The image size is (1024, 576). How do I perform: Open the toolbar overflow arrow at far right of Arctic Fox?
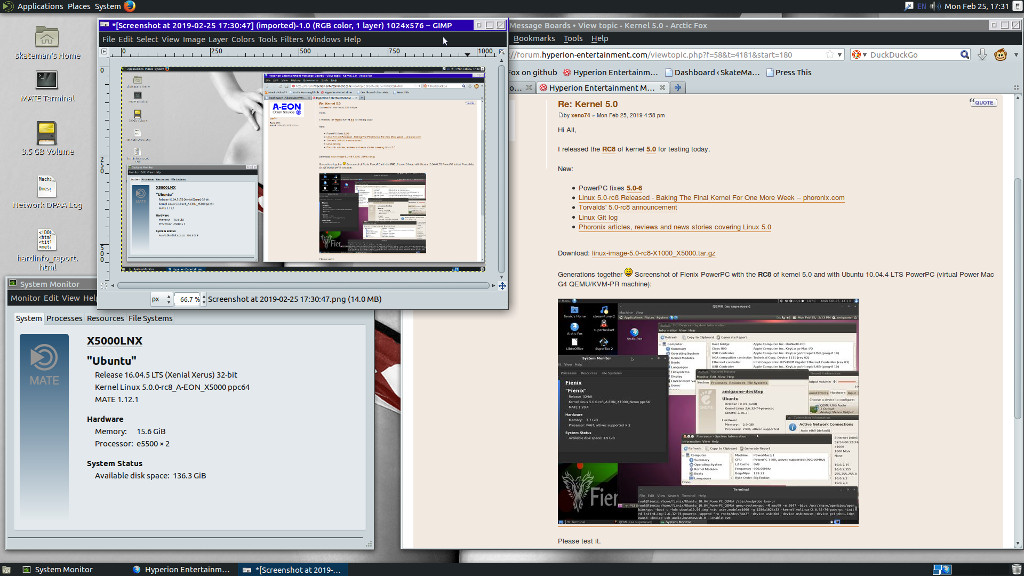pyautogui.click(x=1016, y=55)
